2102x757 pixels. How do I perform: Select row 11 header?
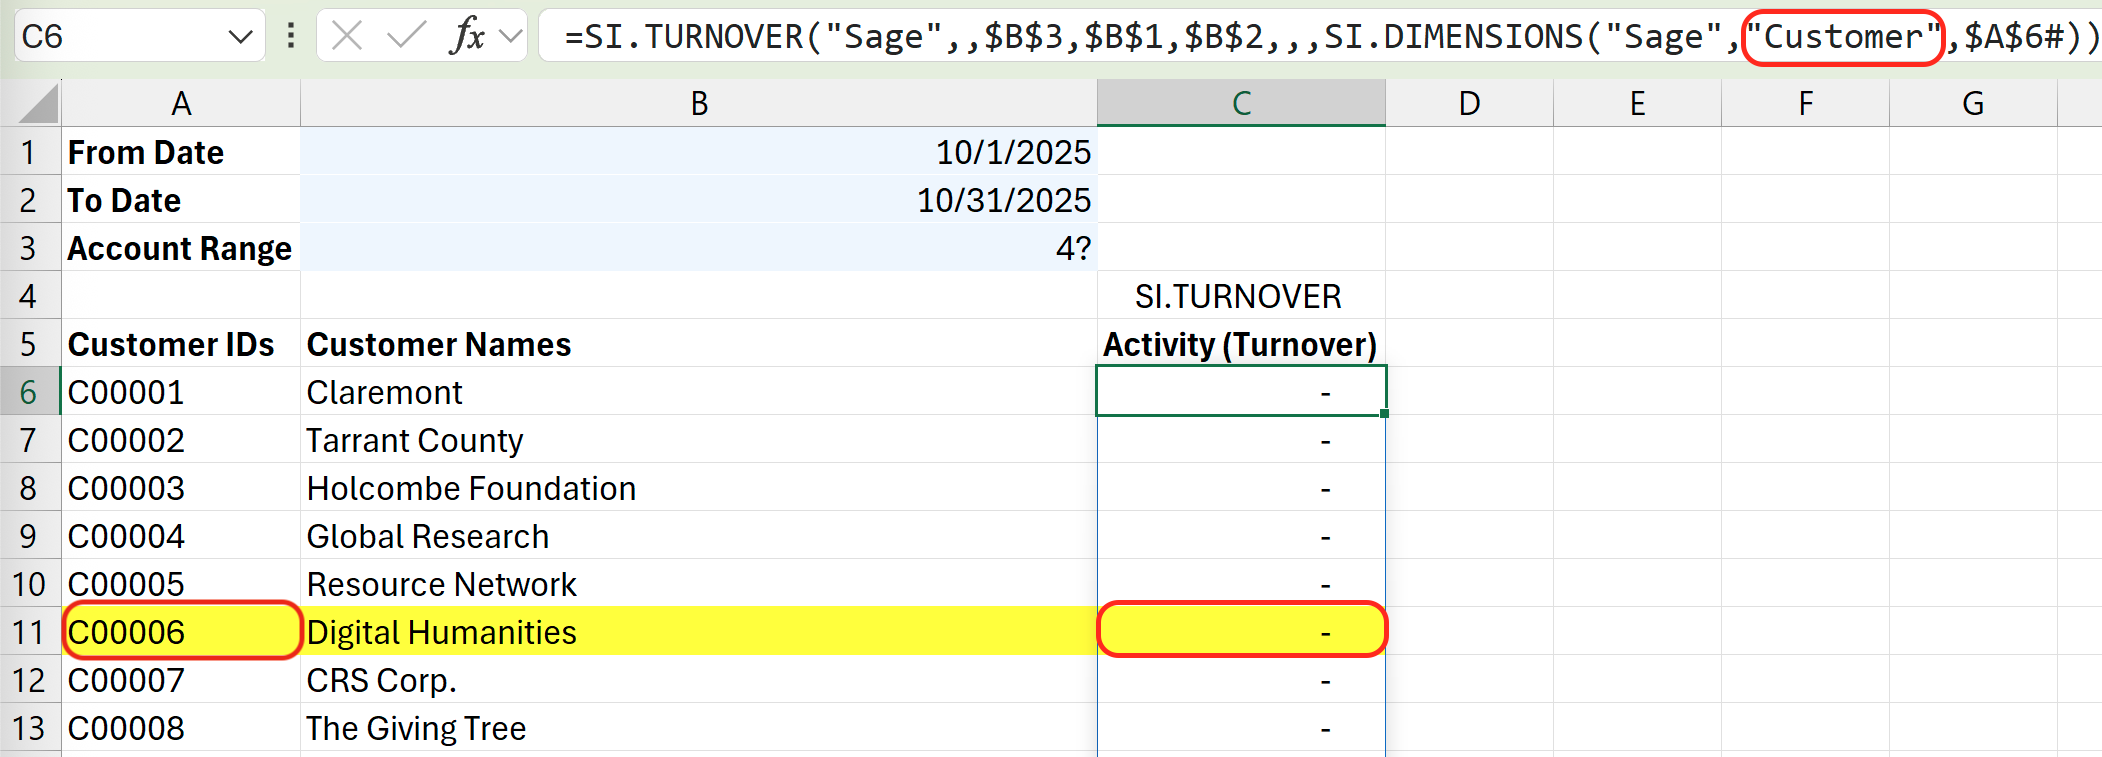[29, 632]
